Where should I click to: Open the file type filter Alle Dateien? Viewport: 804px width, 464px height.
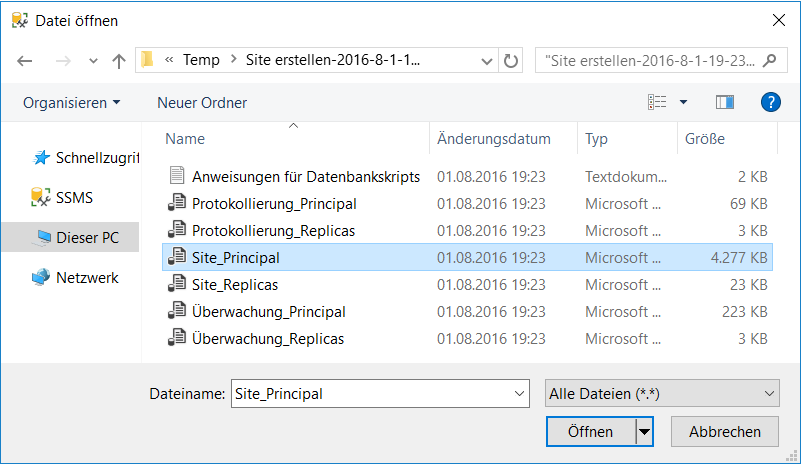661,394
